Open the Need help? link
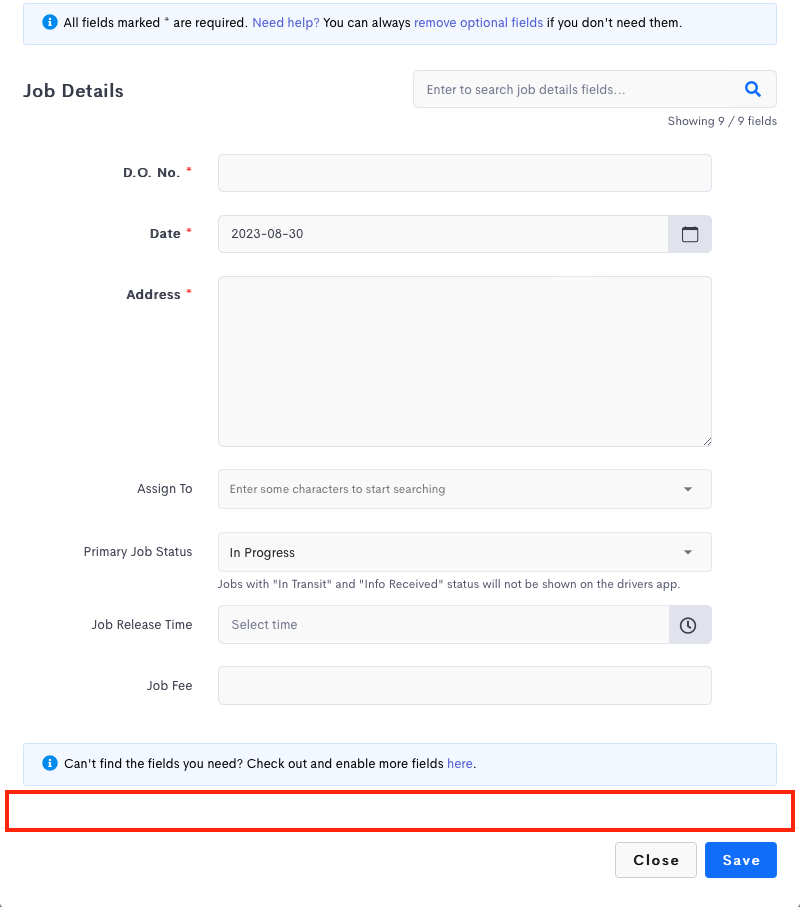 tap(286, 23)
